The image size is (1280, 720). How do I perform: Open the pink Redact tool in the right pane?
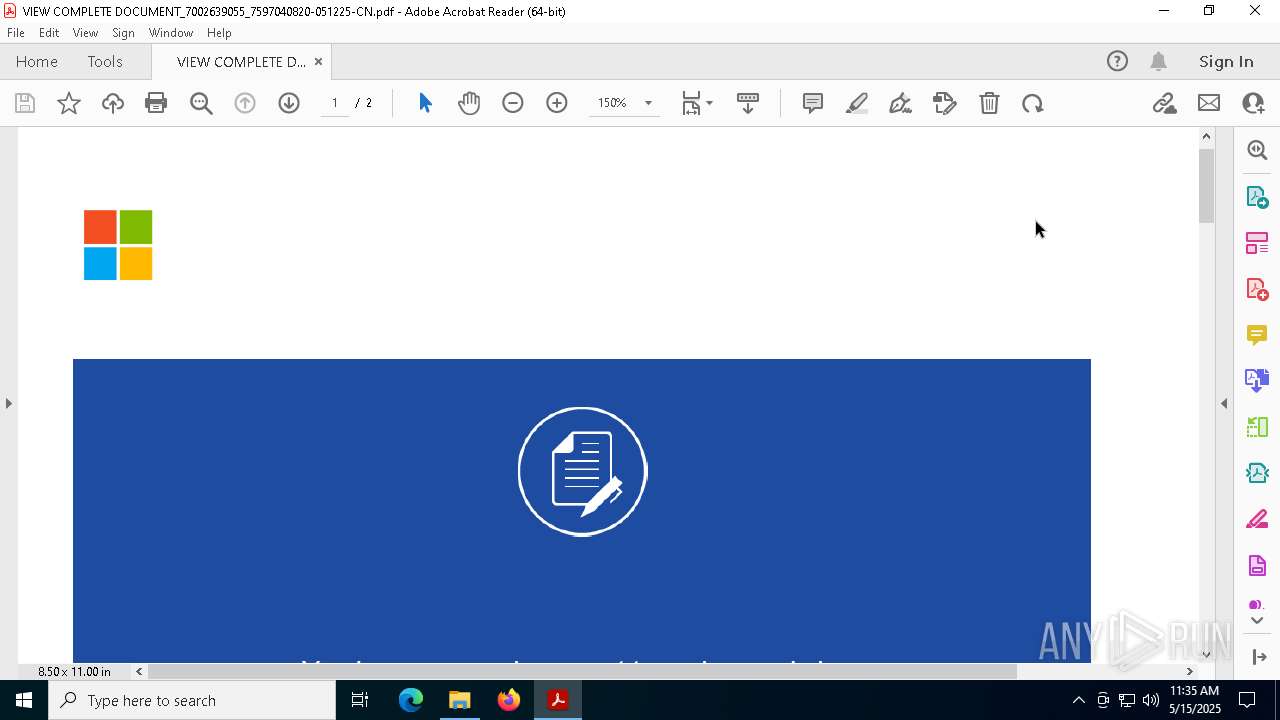pos(1257,520)
